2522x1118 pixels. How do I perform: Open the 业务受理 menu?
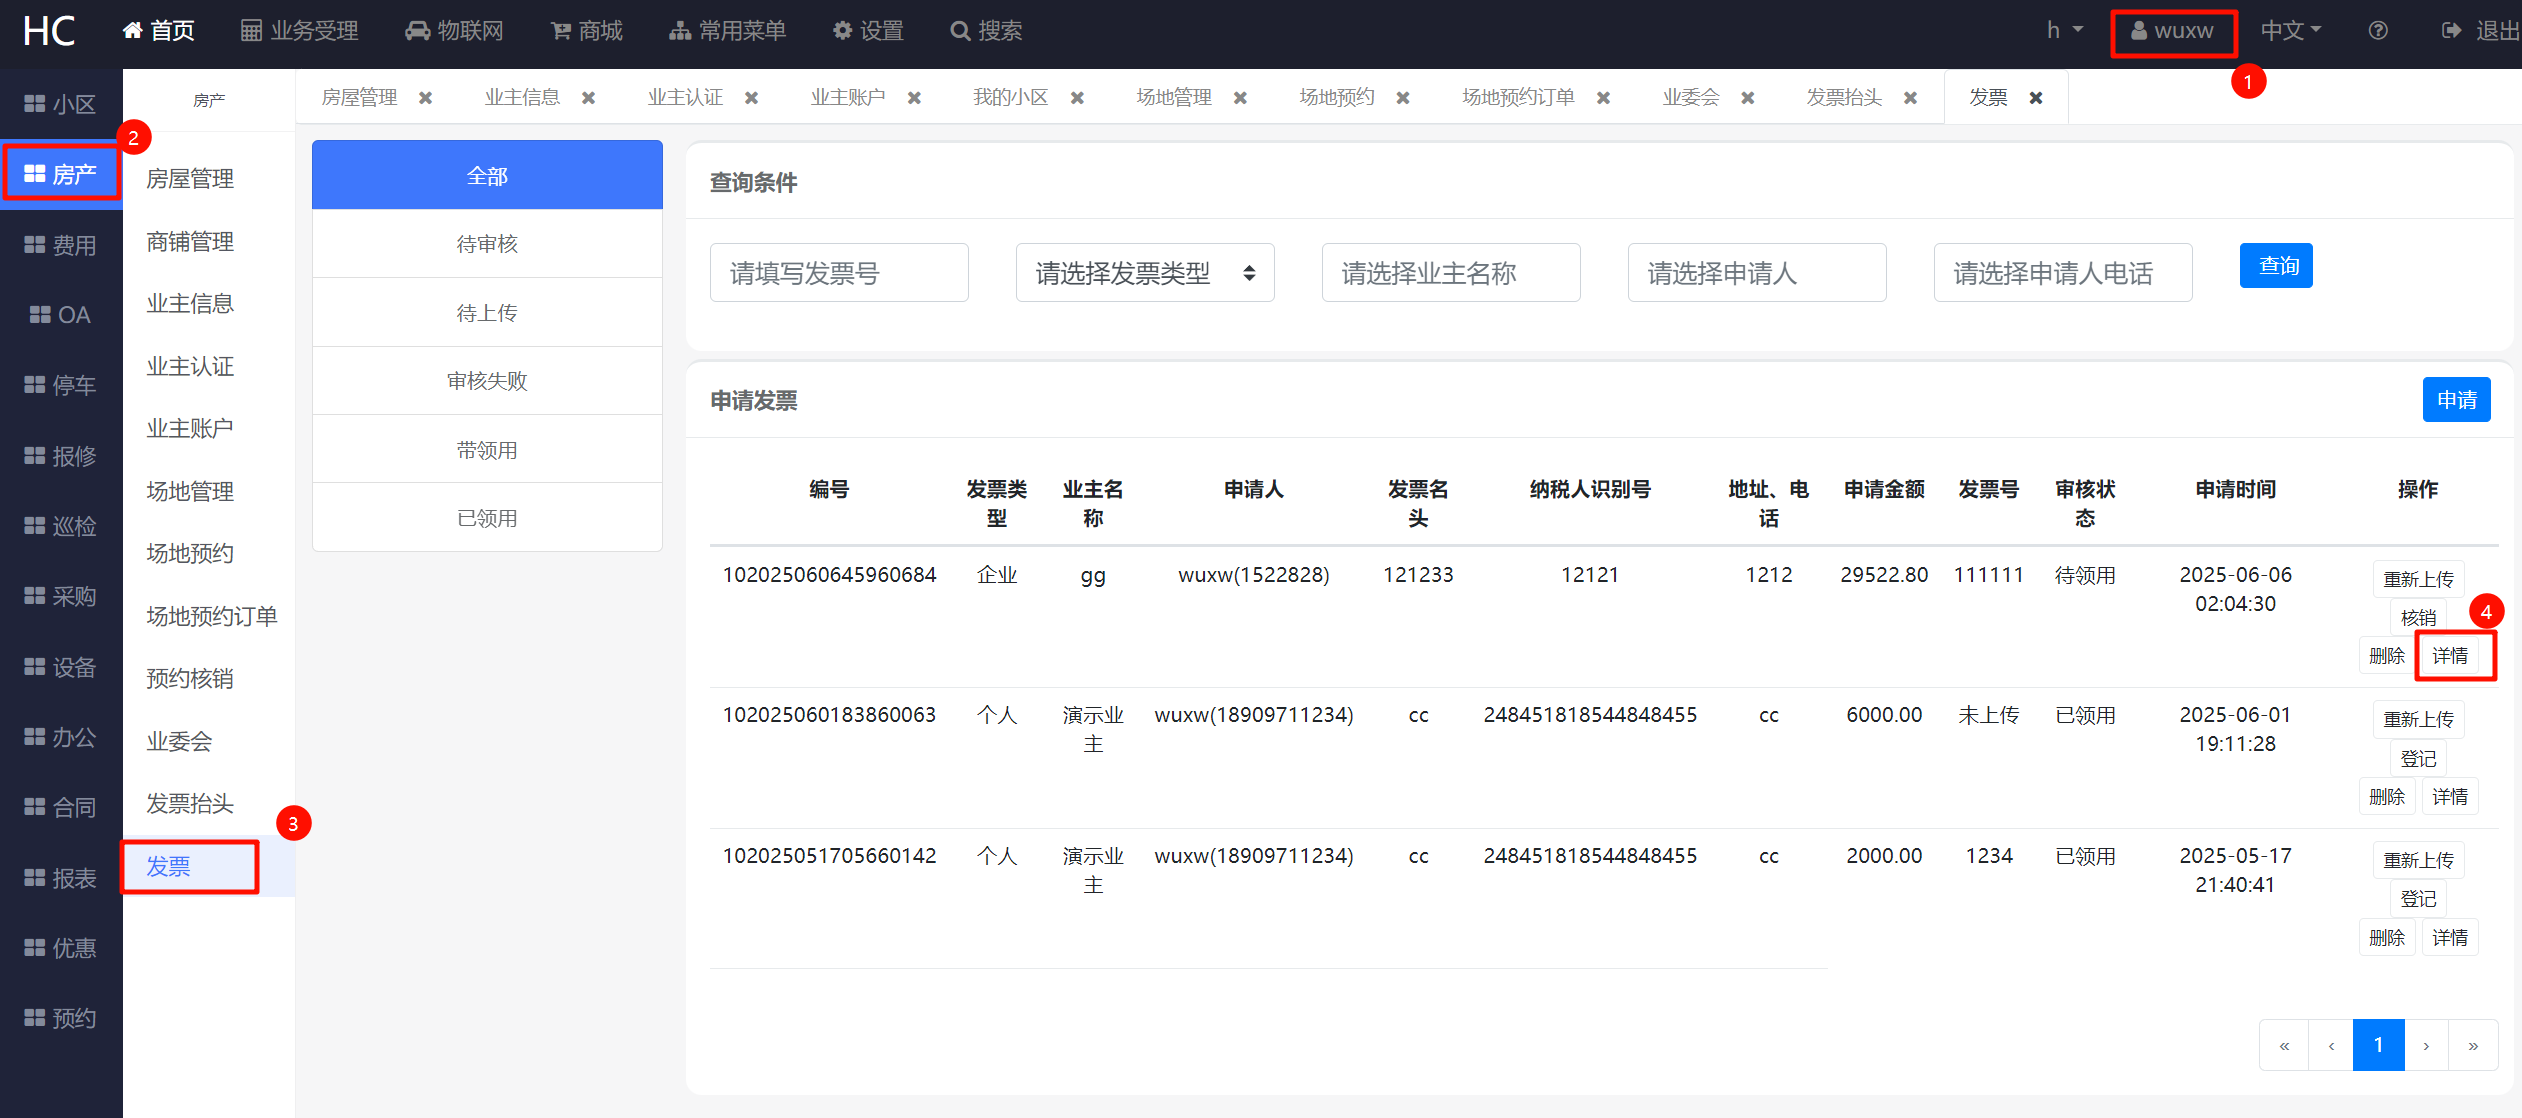(x=299, y=31)
